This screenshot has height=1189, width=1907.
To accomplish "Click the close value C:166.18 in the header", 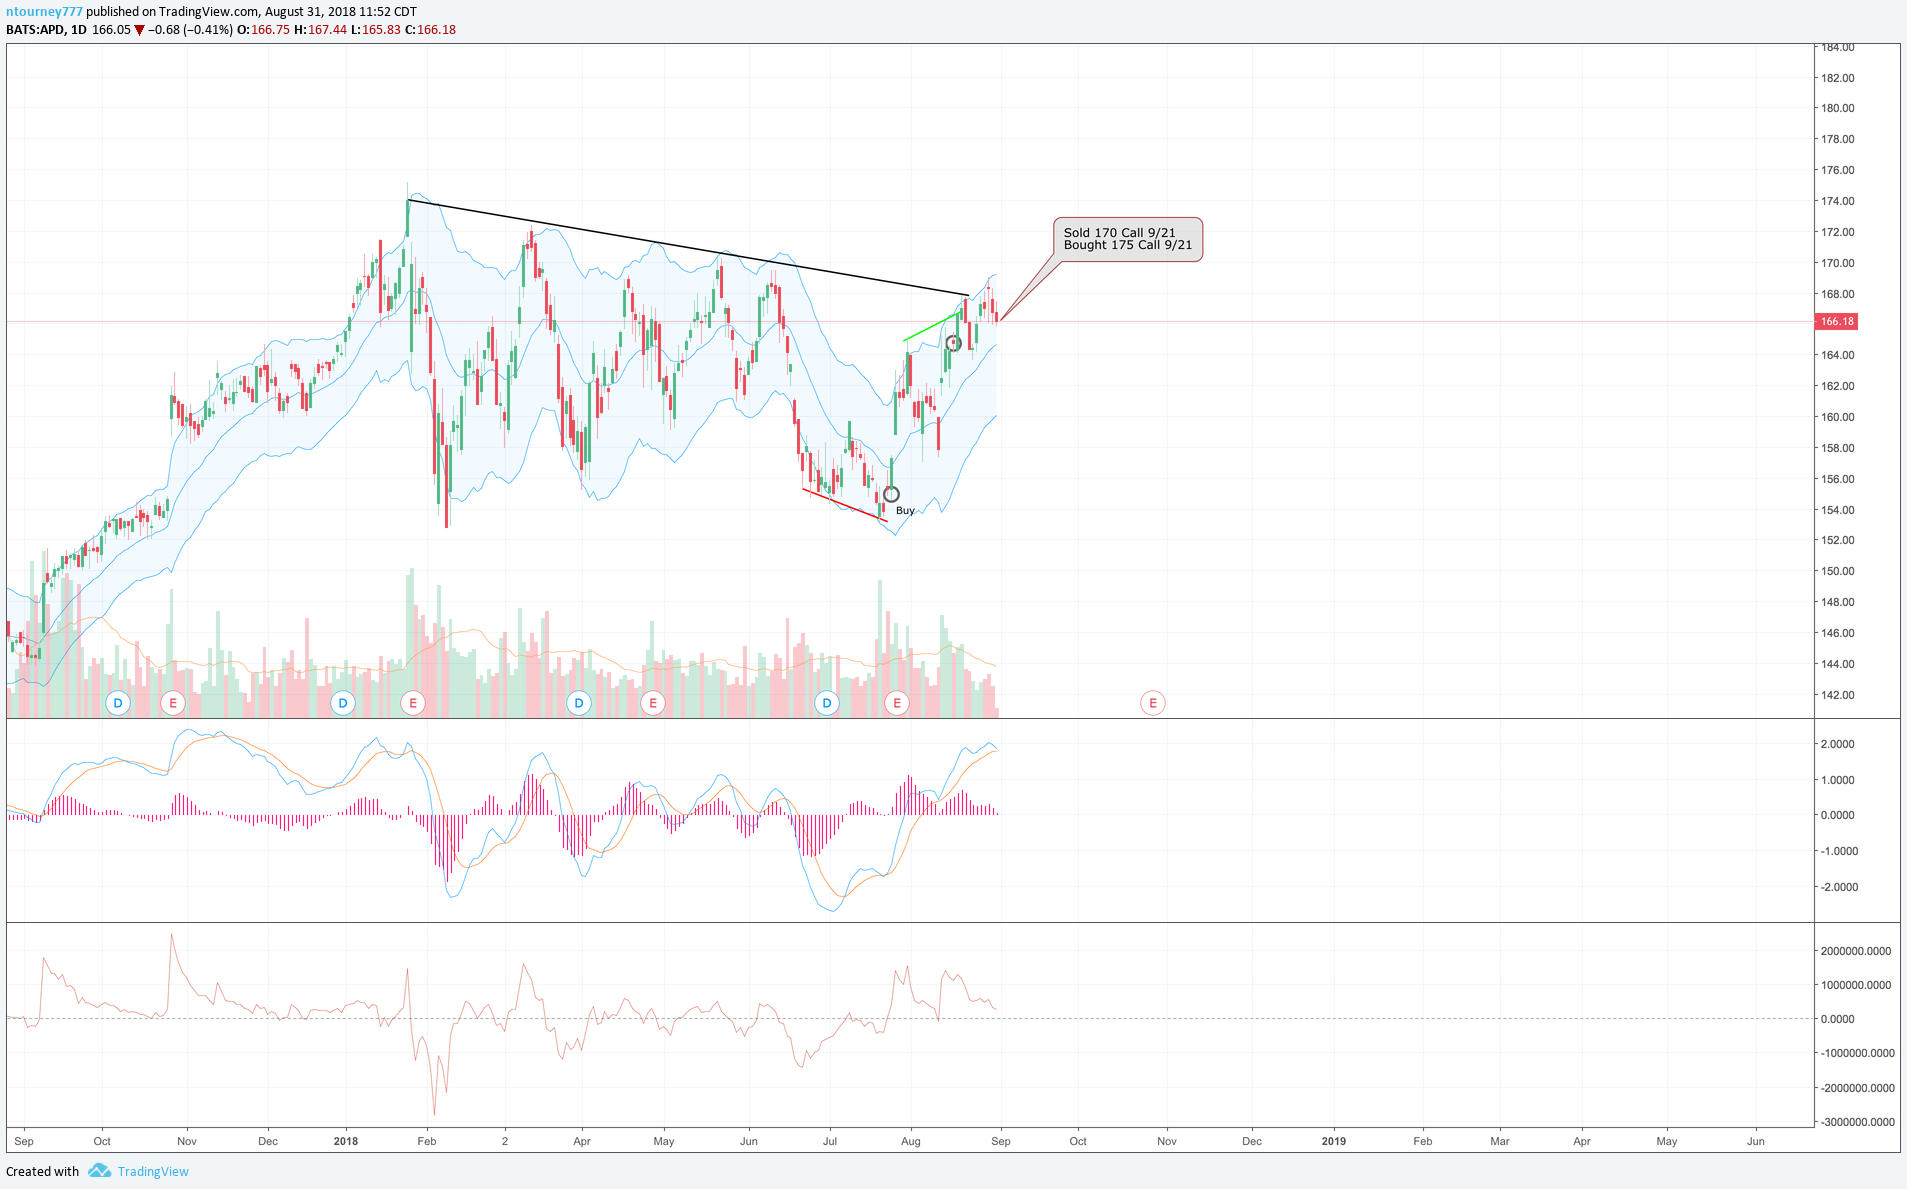I will (430, 30).
